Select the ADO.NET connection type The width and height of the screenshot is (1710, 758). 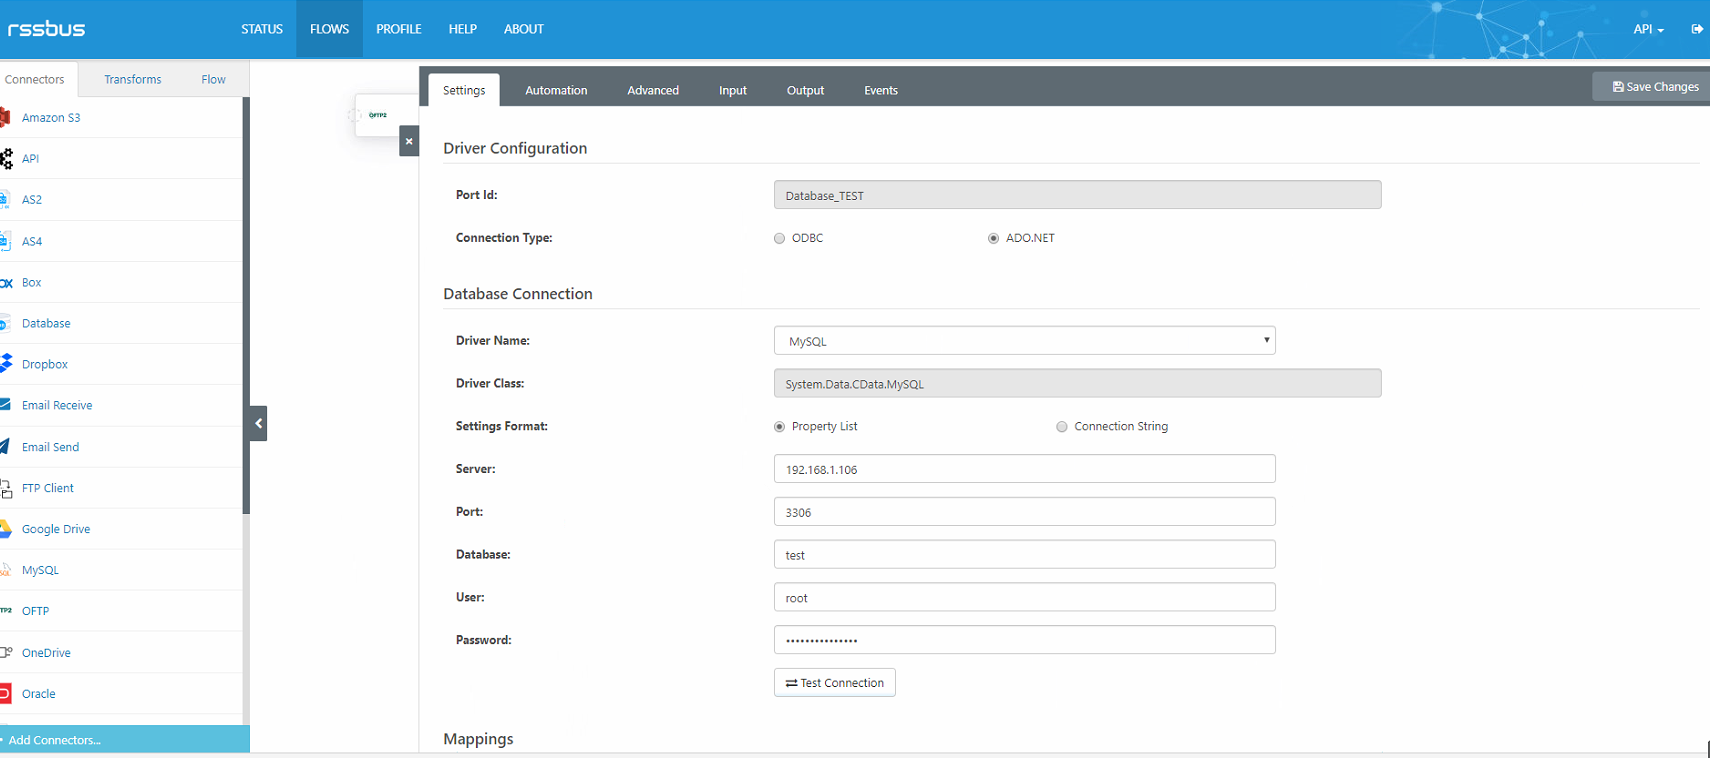993,238
